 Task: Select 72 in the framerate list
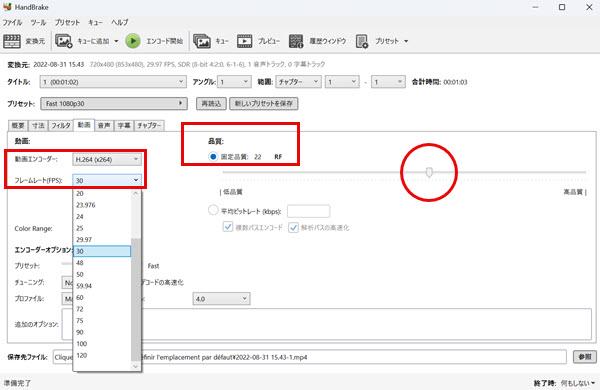pyautogui.click(x=102, y=309)
